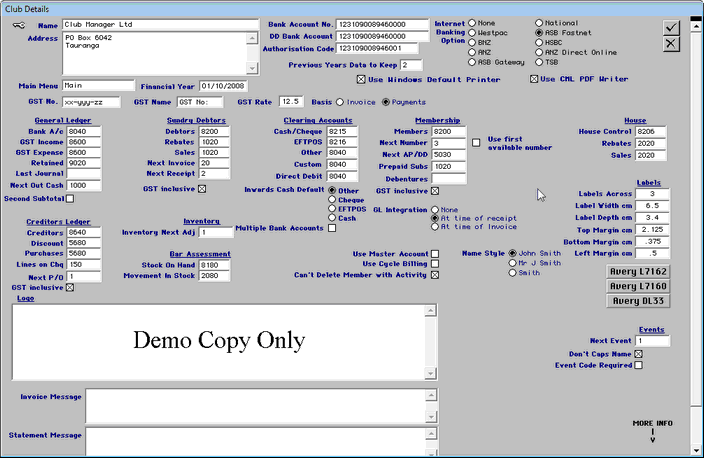Screen dimensions: 704x458
Task: Confirm changes with the checkmark button
Action: point(671,28)
